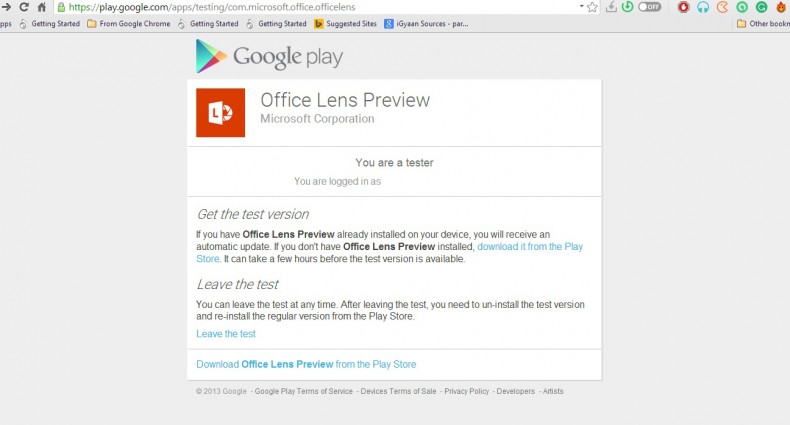Bookmark this page with the star icon

point(593,6)
